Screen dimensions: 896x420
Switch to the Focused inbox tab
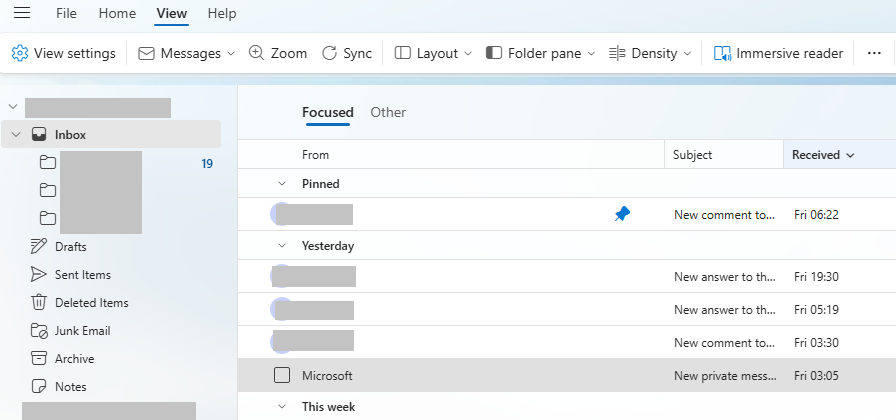pos(327,113)
